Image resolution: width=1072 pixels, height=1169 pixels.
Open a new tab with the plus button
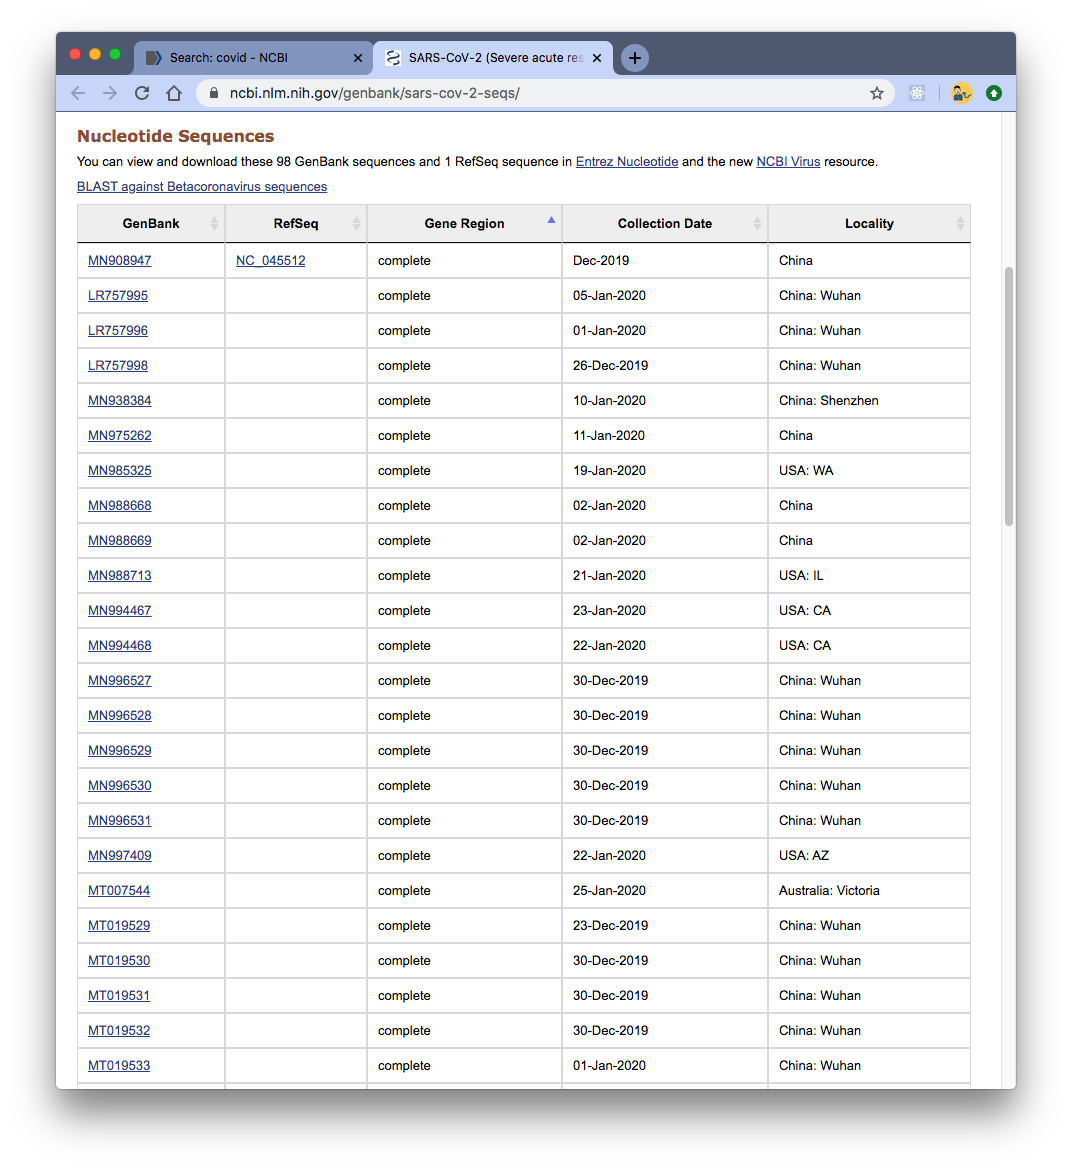[x=634, y=58]
